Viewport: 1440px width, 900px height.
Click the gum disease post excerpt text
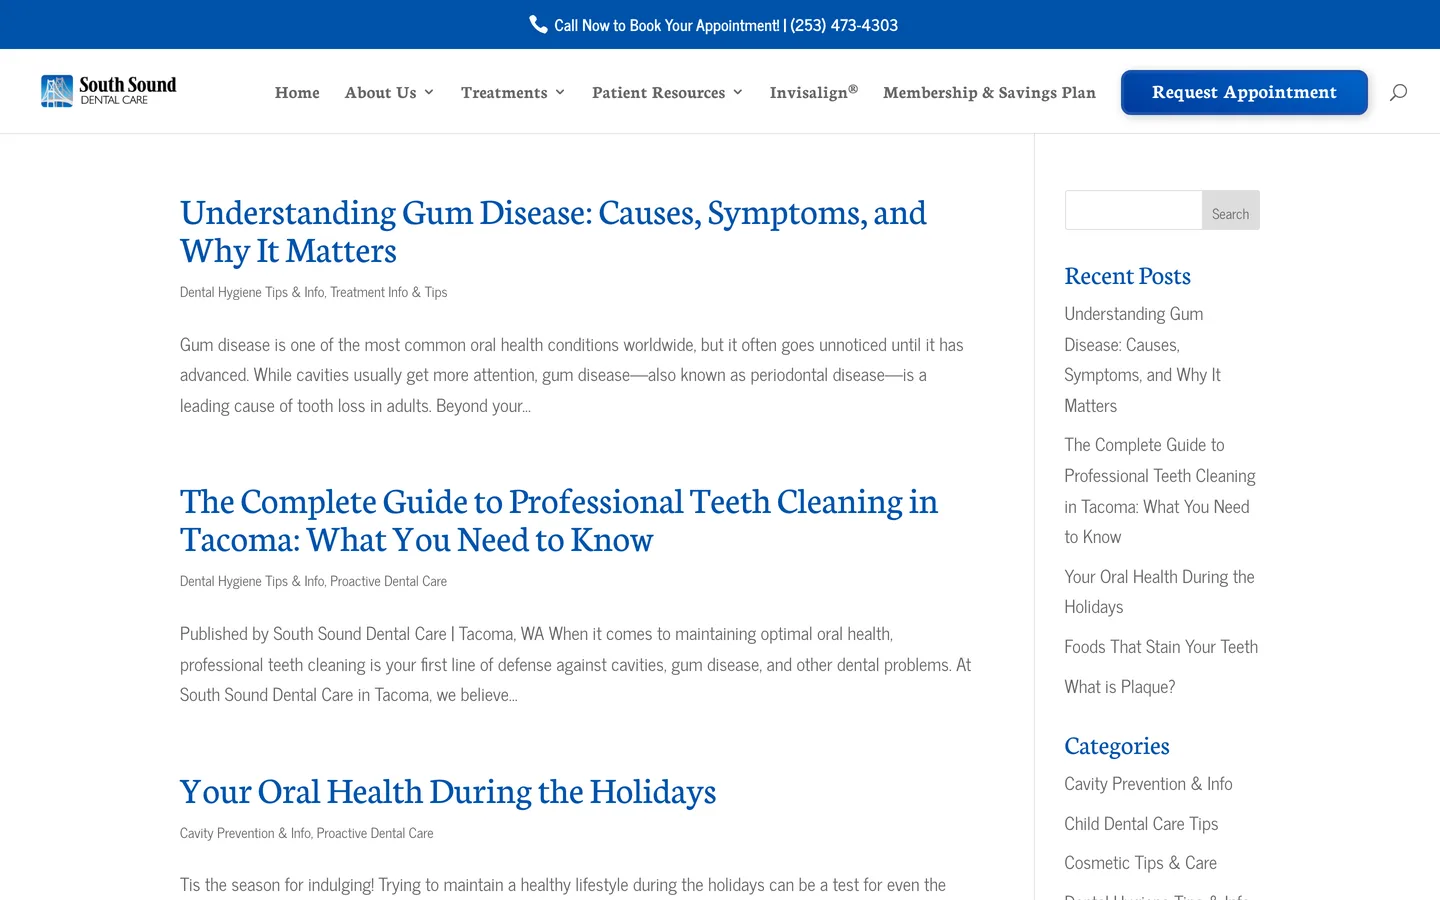(x=572, y=375)
